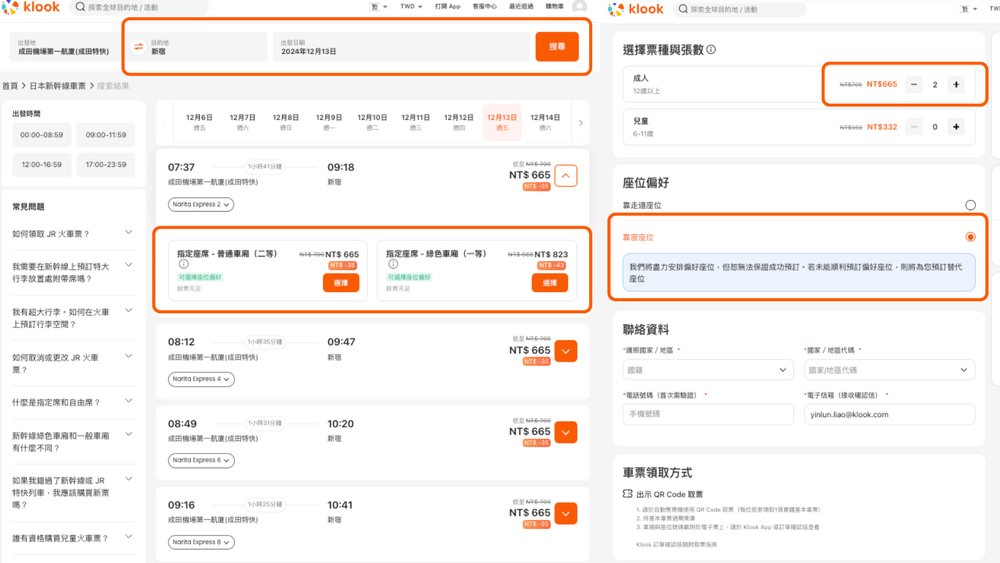
Task: Open the Narita Express 2 dropdown
Action: pos(201,205)
